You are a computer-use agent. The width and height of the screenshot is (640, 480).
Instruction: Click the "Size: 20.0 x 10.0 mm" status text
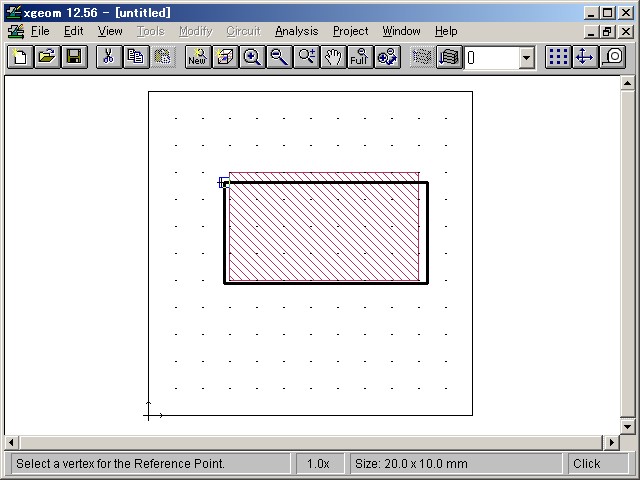pos(411,464)
